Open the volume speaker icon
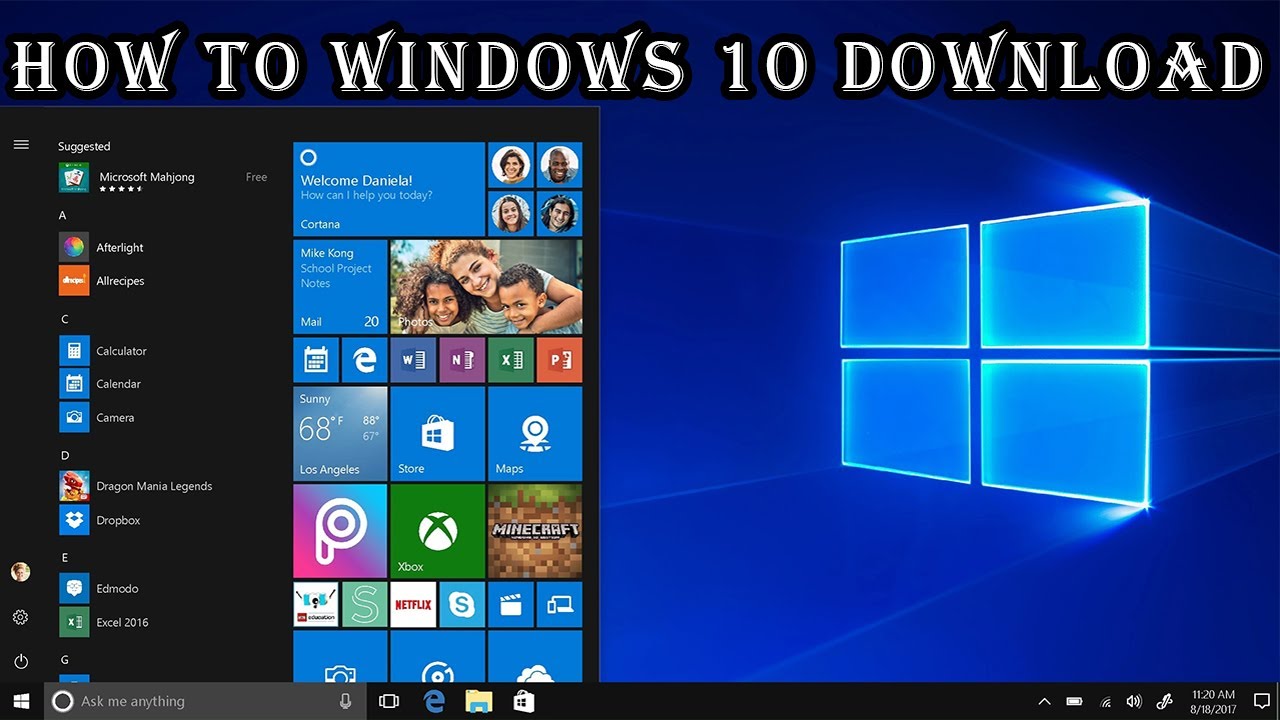The image size is (1280, 720). [x=1134, y=701]
